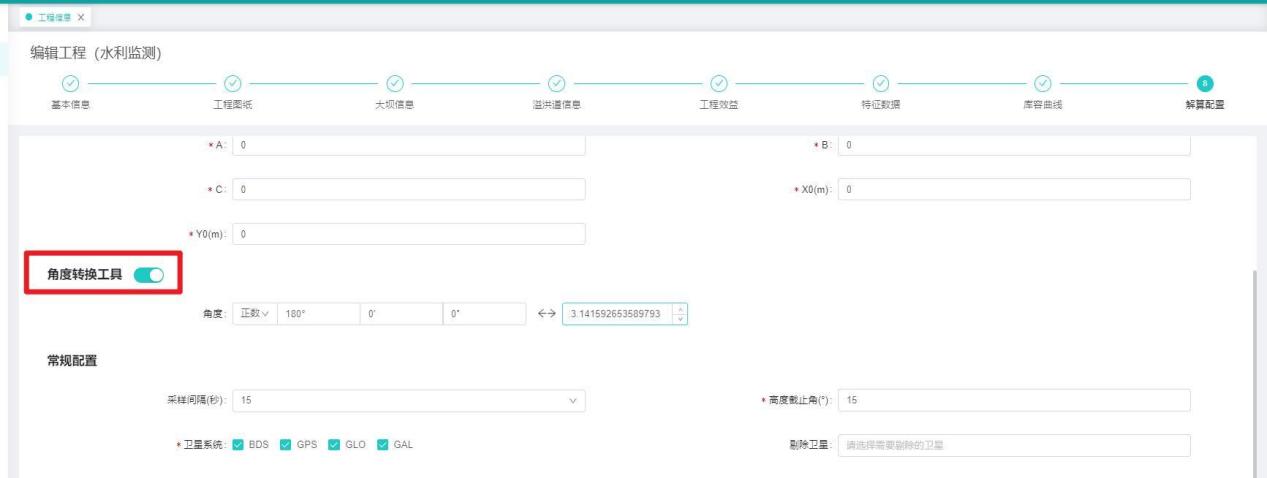
Task: Open the 正数 sign dropdown
Action: pos(254,314)
